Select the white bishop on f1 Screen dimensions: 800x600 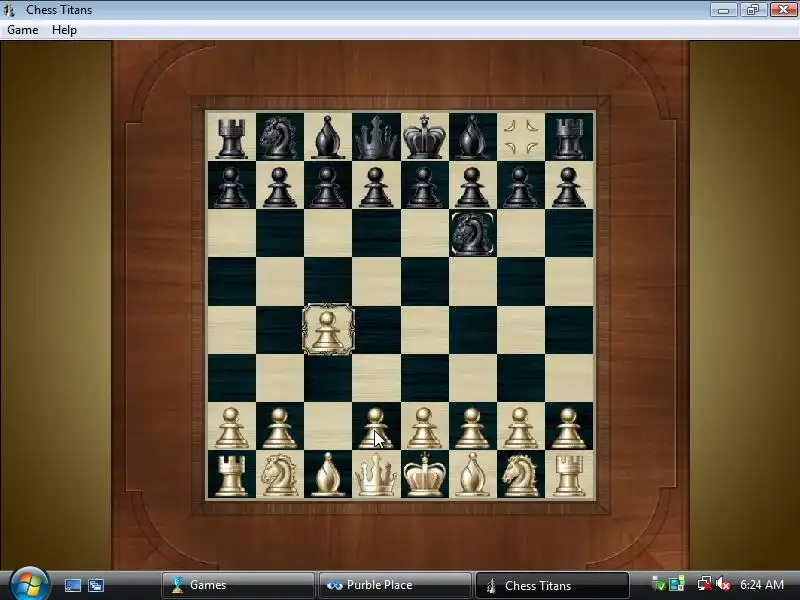[x=472, y=474]
